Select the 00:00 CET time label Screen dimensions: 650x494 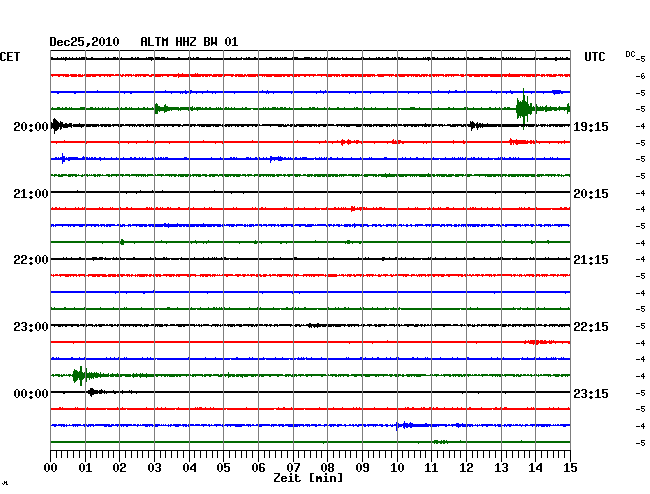[31, 393]
